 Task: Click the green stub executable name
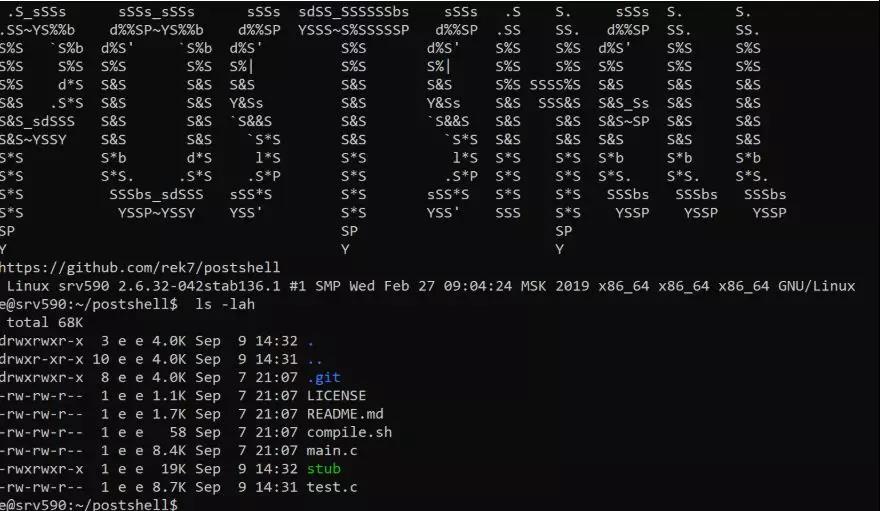click(x=324, y=469)
